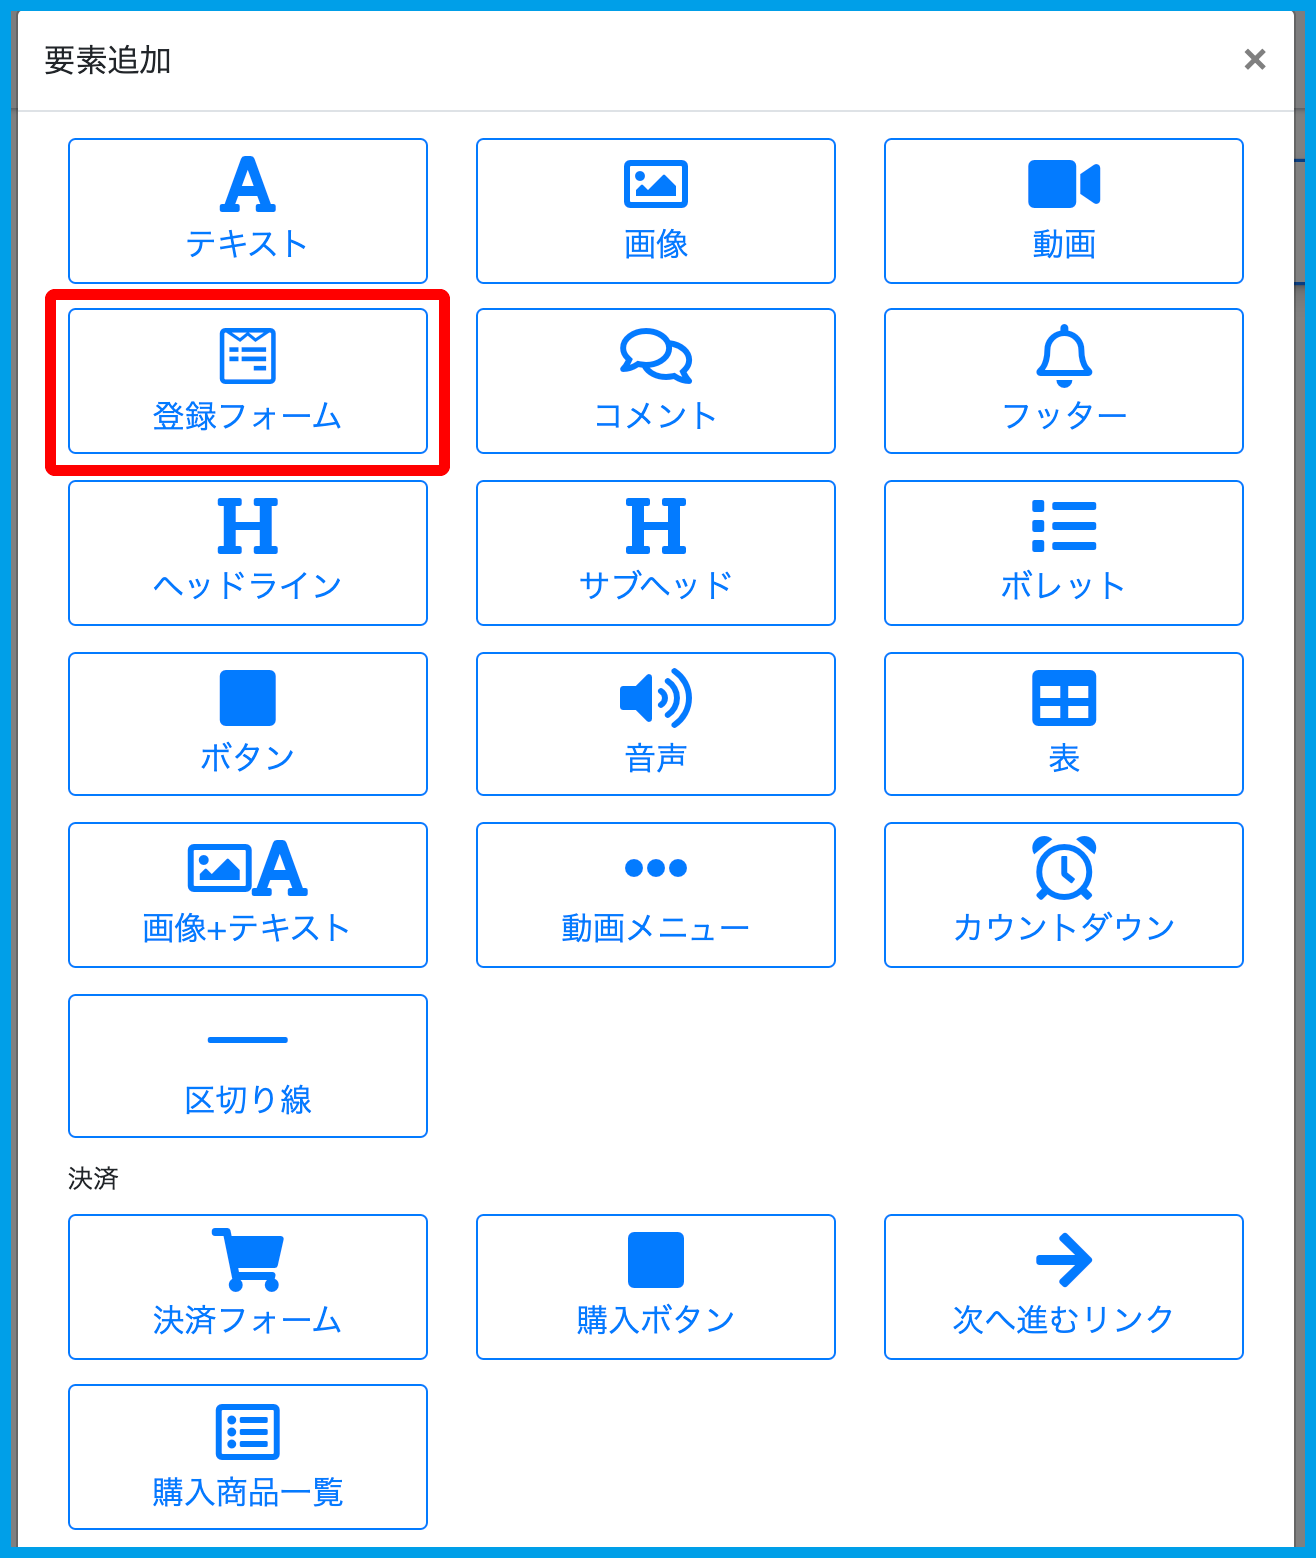This screenshot has height=1558, width=1316.
Task: Insert a カウントダウン countdown timer
Action: click(x=1063, y=895)
